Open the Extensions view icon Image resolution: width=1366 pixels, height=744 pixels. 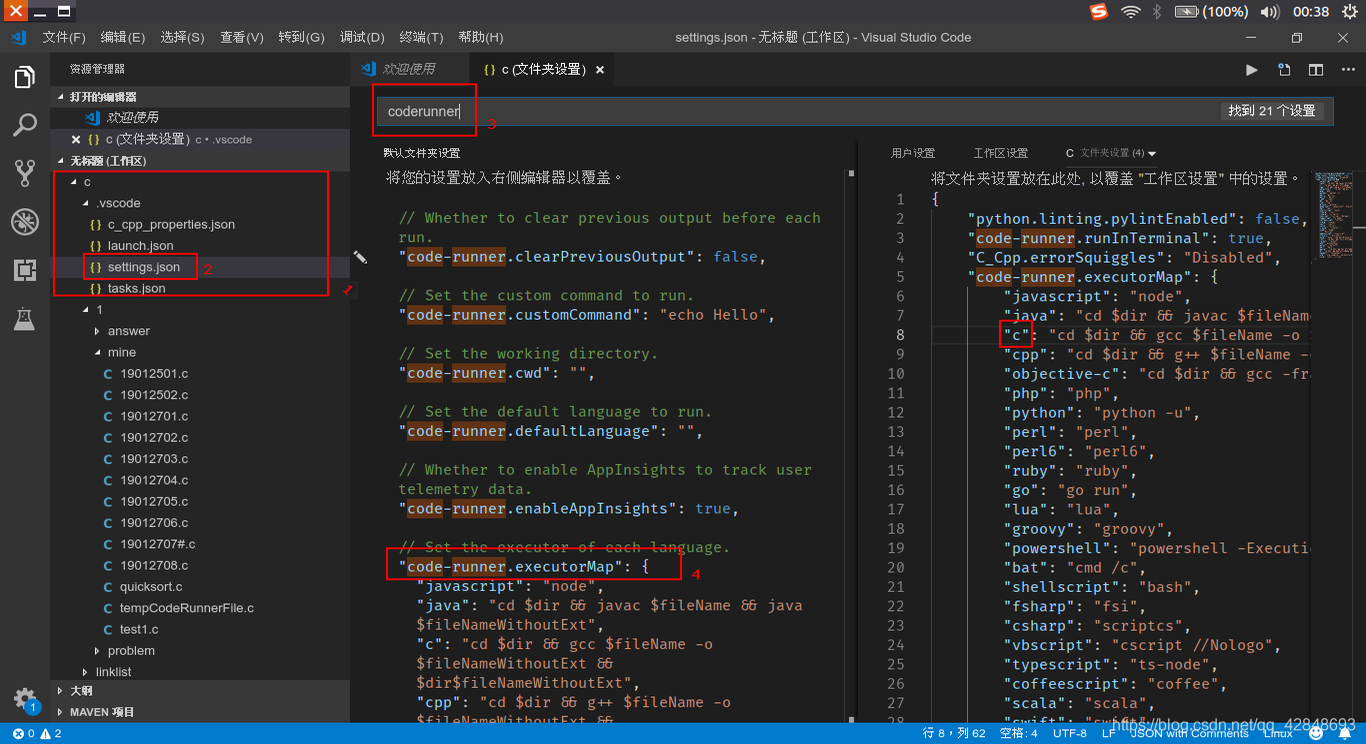point(24,272)
